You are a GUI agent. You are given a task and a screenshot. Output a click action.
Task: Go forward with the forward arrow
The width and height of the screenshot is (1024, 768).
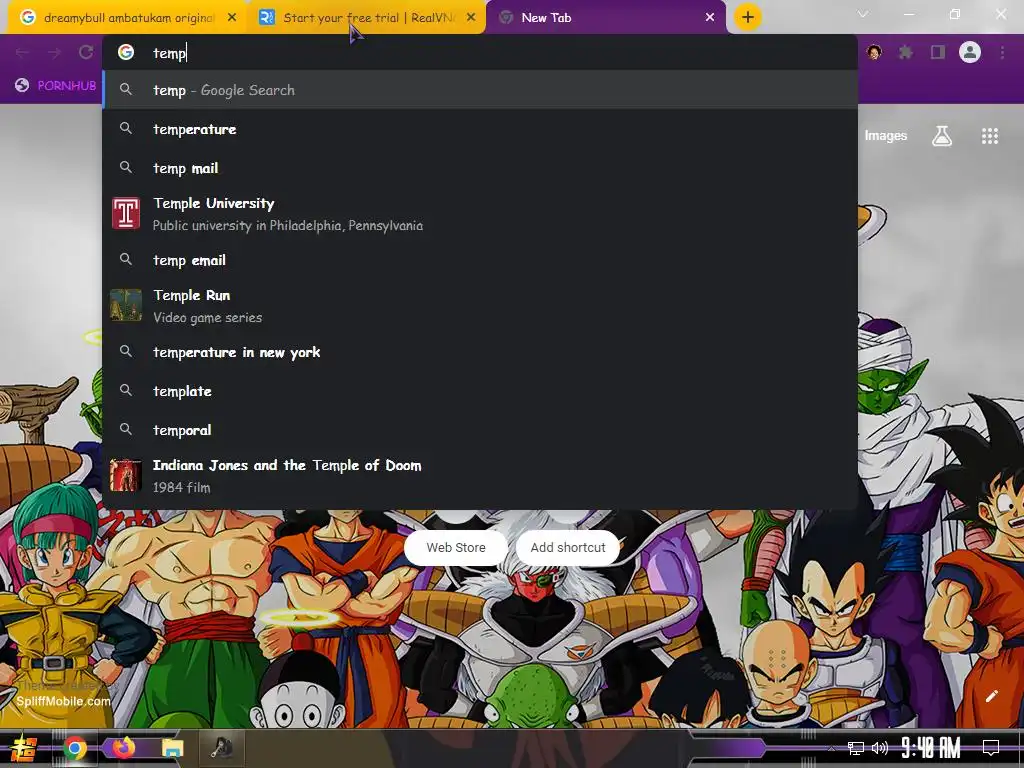(54, 52)
